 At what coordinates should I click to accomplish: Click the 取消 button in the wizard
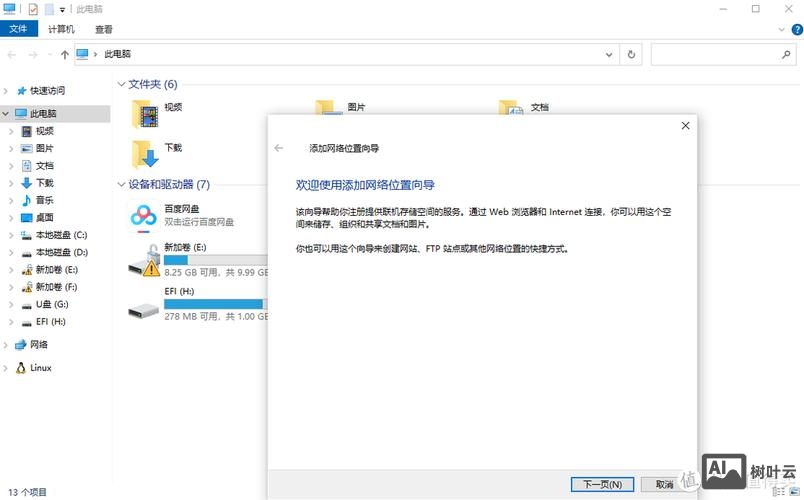[x=665, y=484]
